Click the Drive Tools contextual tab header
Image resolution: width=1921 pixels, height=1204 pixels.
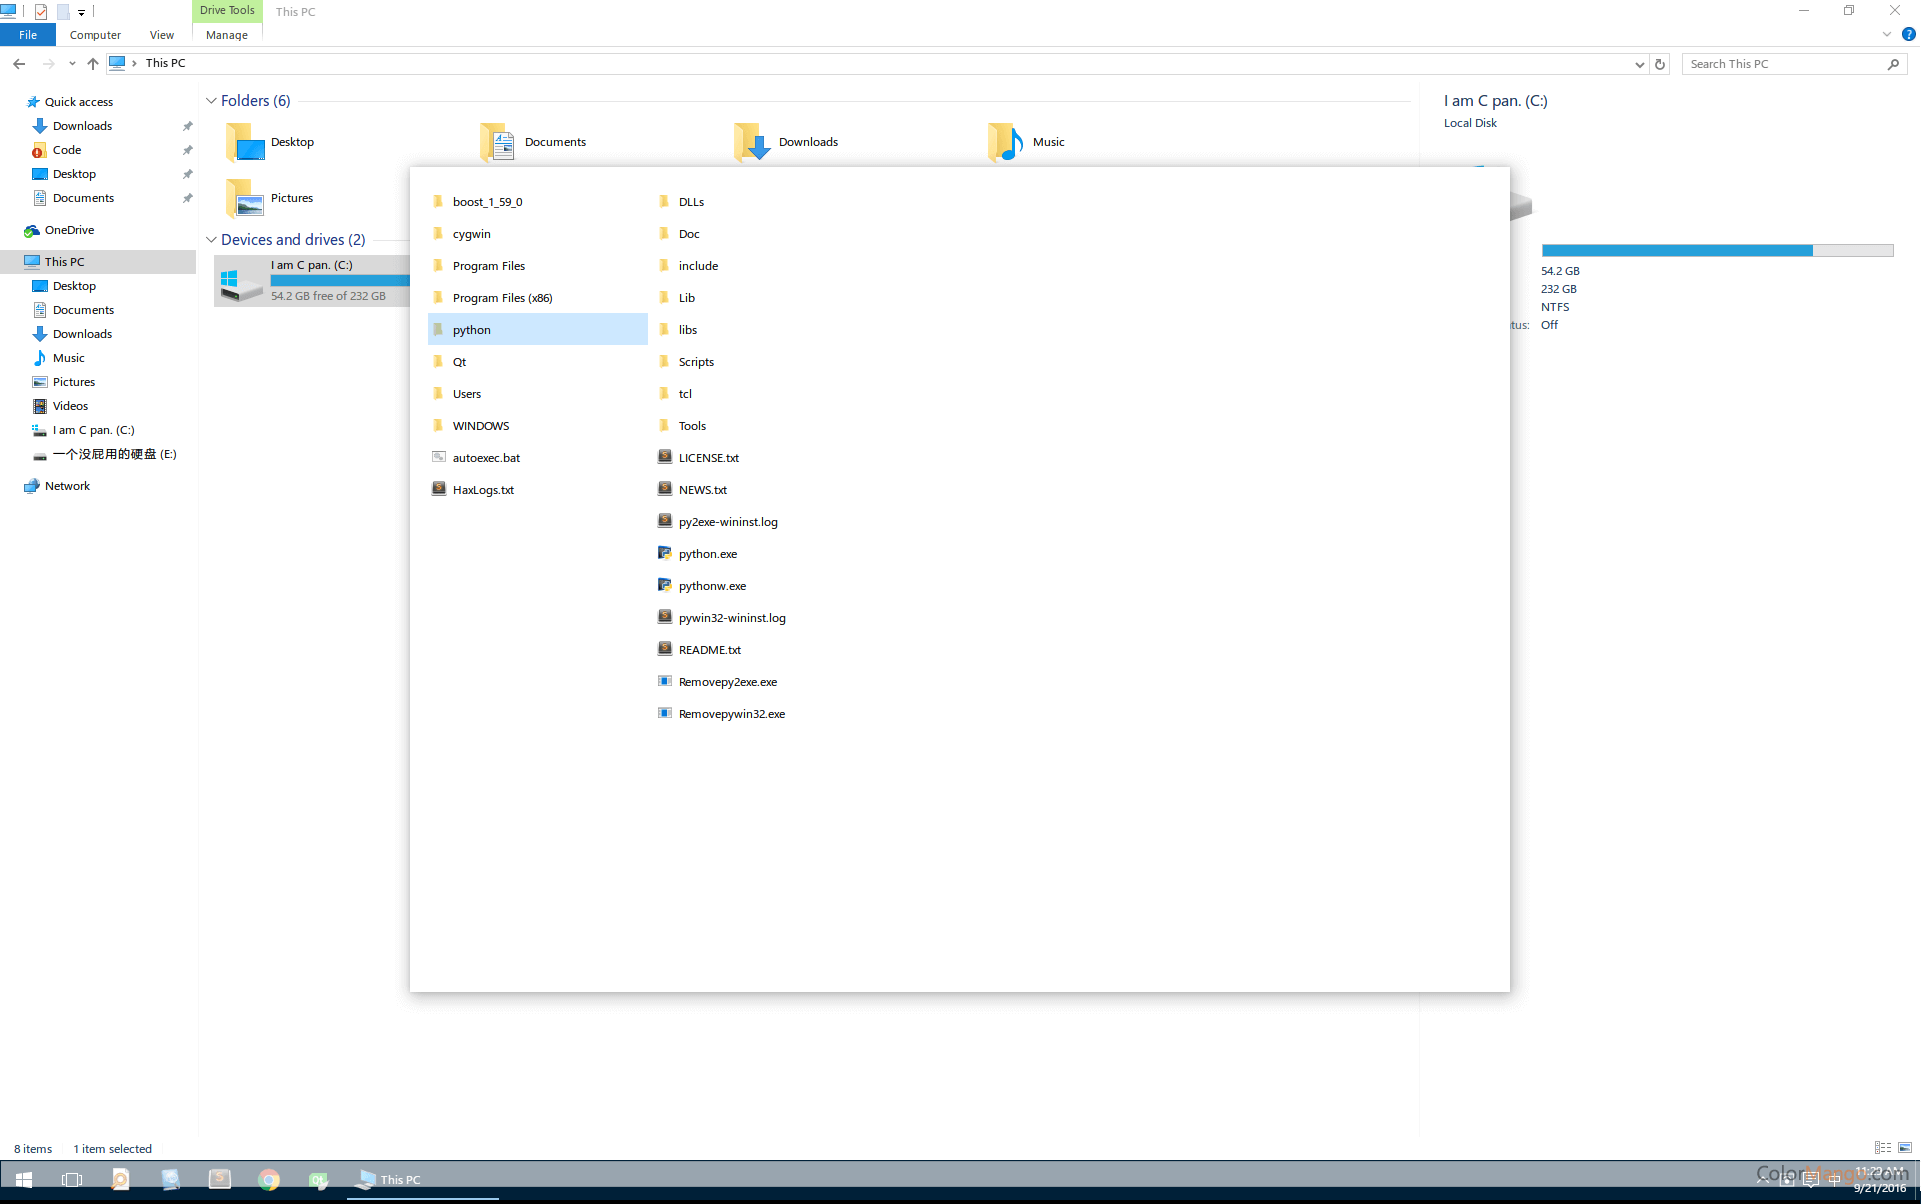(227, 11)
